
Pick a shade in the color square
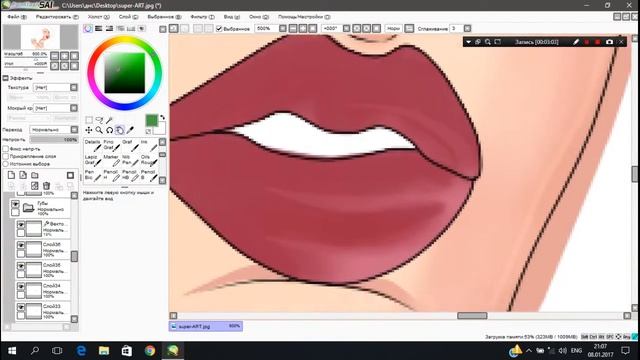click(x=124, y=73)
